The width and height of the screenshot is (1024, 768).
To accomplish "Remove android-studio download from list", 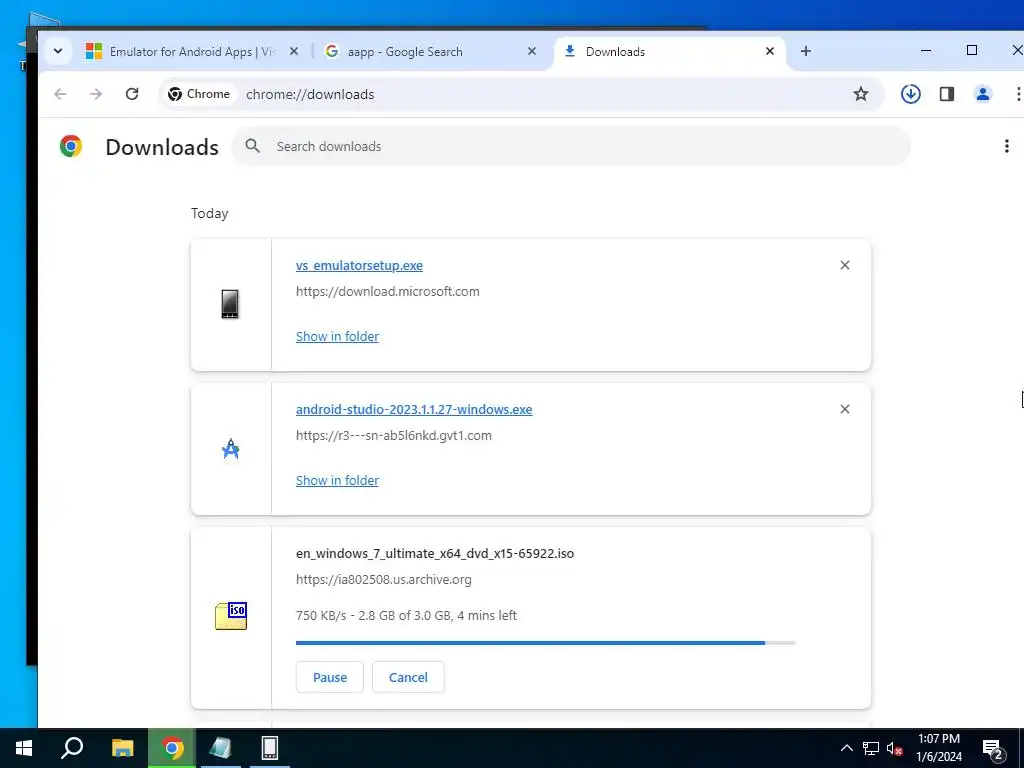I will pos(844,409).
